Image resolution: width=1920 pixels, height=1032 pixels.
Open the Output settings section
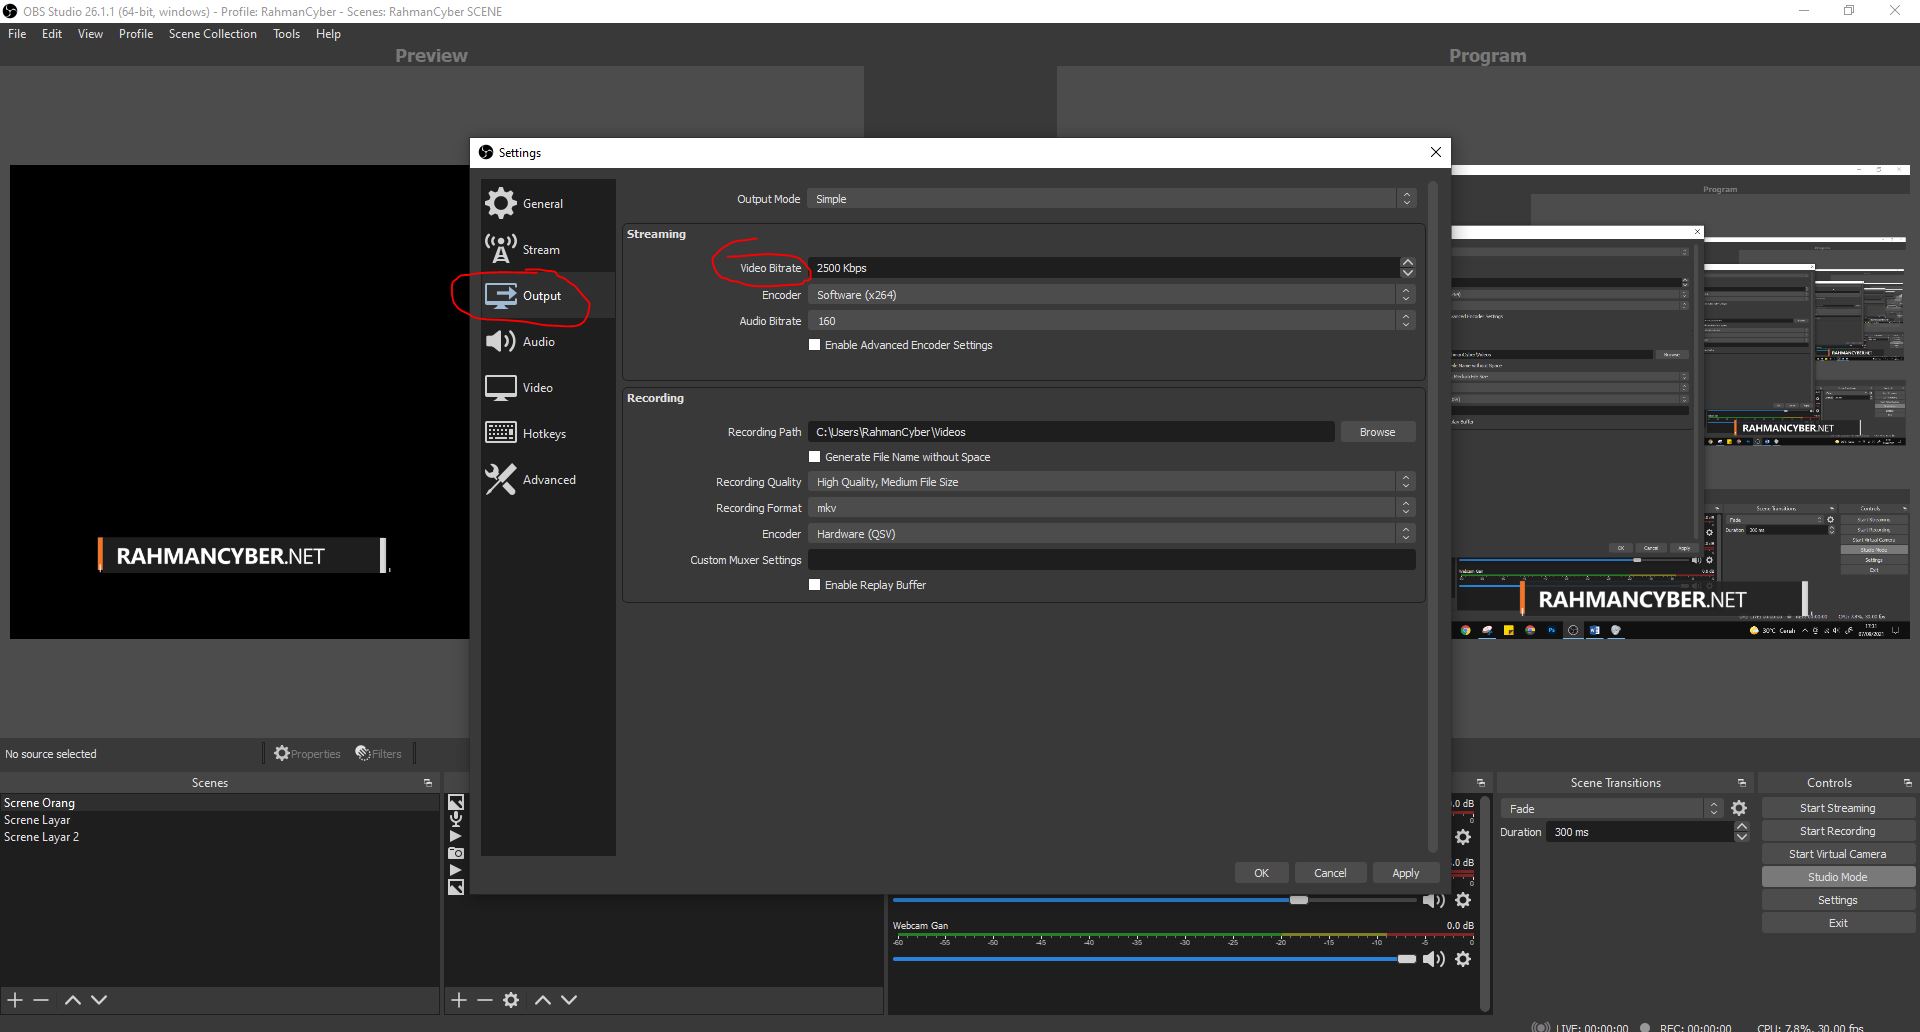(541, 295)
